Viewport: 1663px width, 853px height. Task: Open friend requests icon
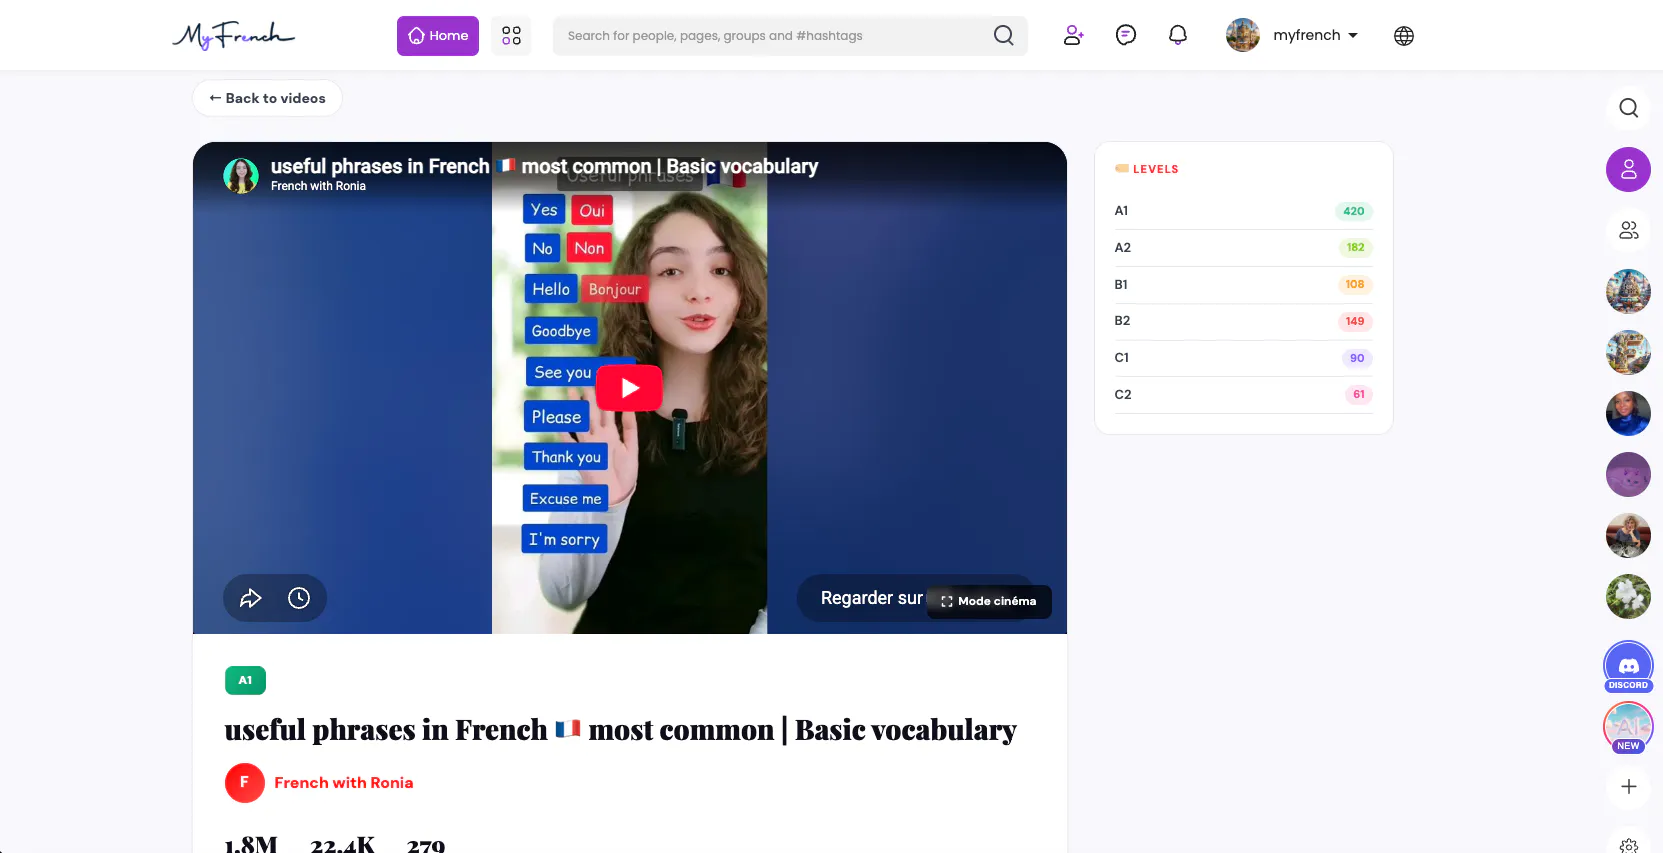point(1073,36)
